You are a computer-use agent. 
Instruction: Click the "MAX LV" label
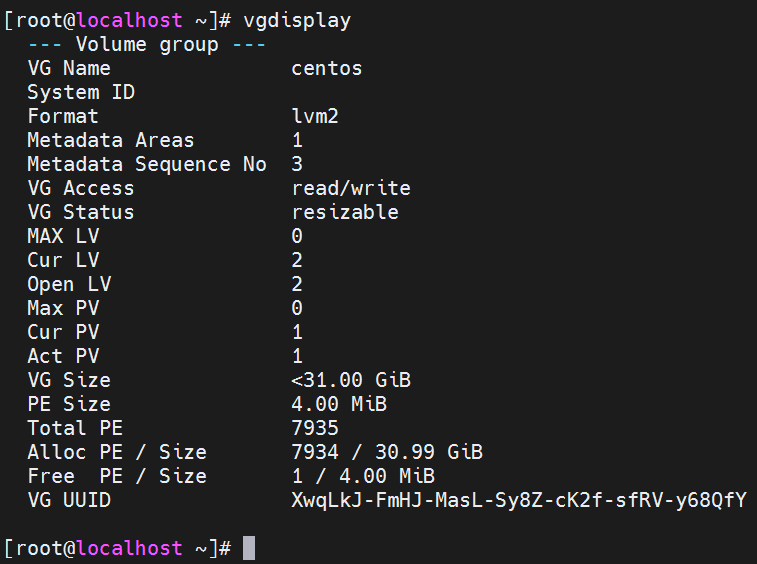pyautogui.click(x=63, y=236)
